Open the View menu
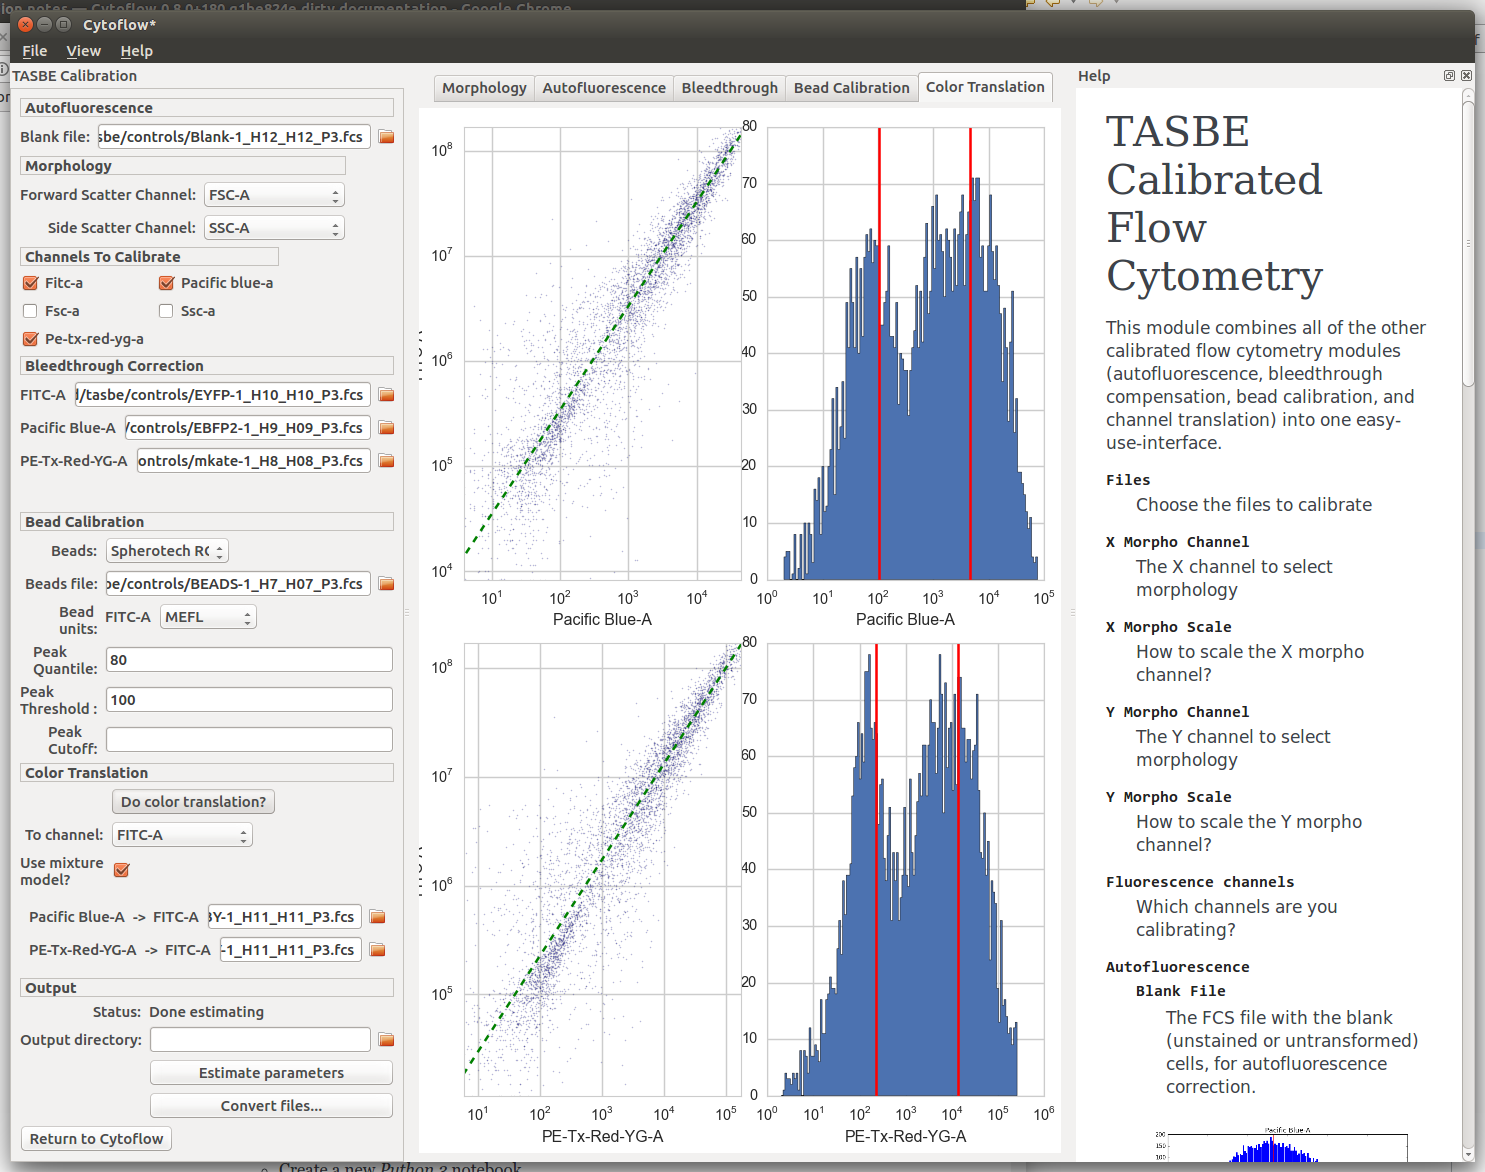The width and height of the screenshot is (1485, 1172). click(83, 51)
